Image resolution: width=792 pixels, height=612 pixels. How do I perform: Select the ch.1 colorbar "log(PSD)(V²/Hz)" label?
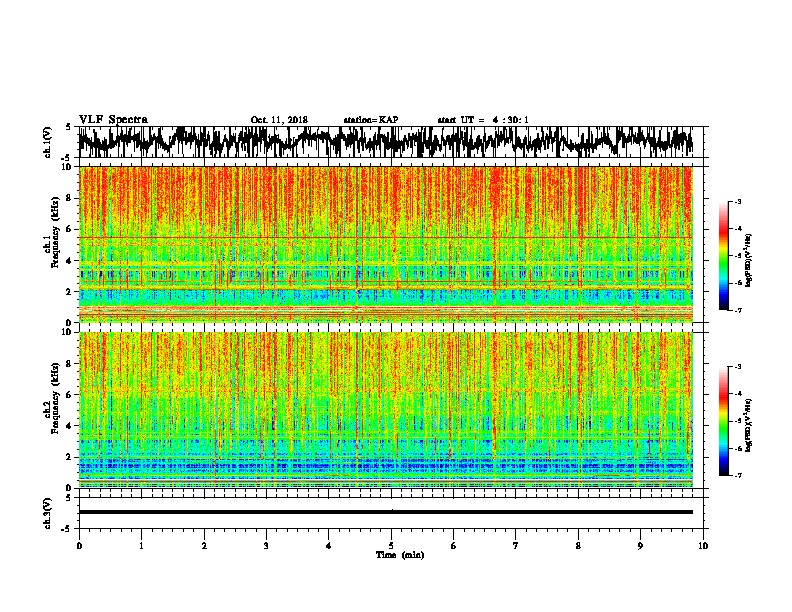[x=749, y=261]
